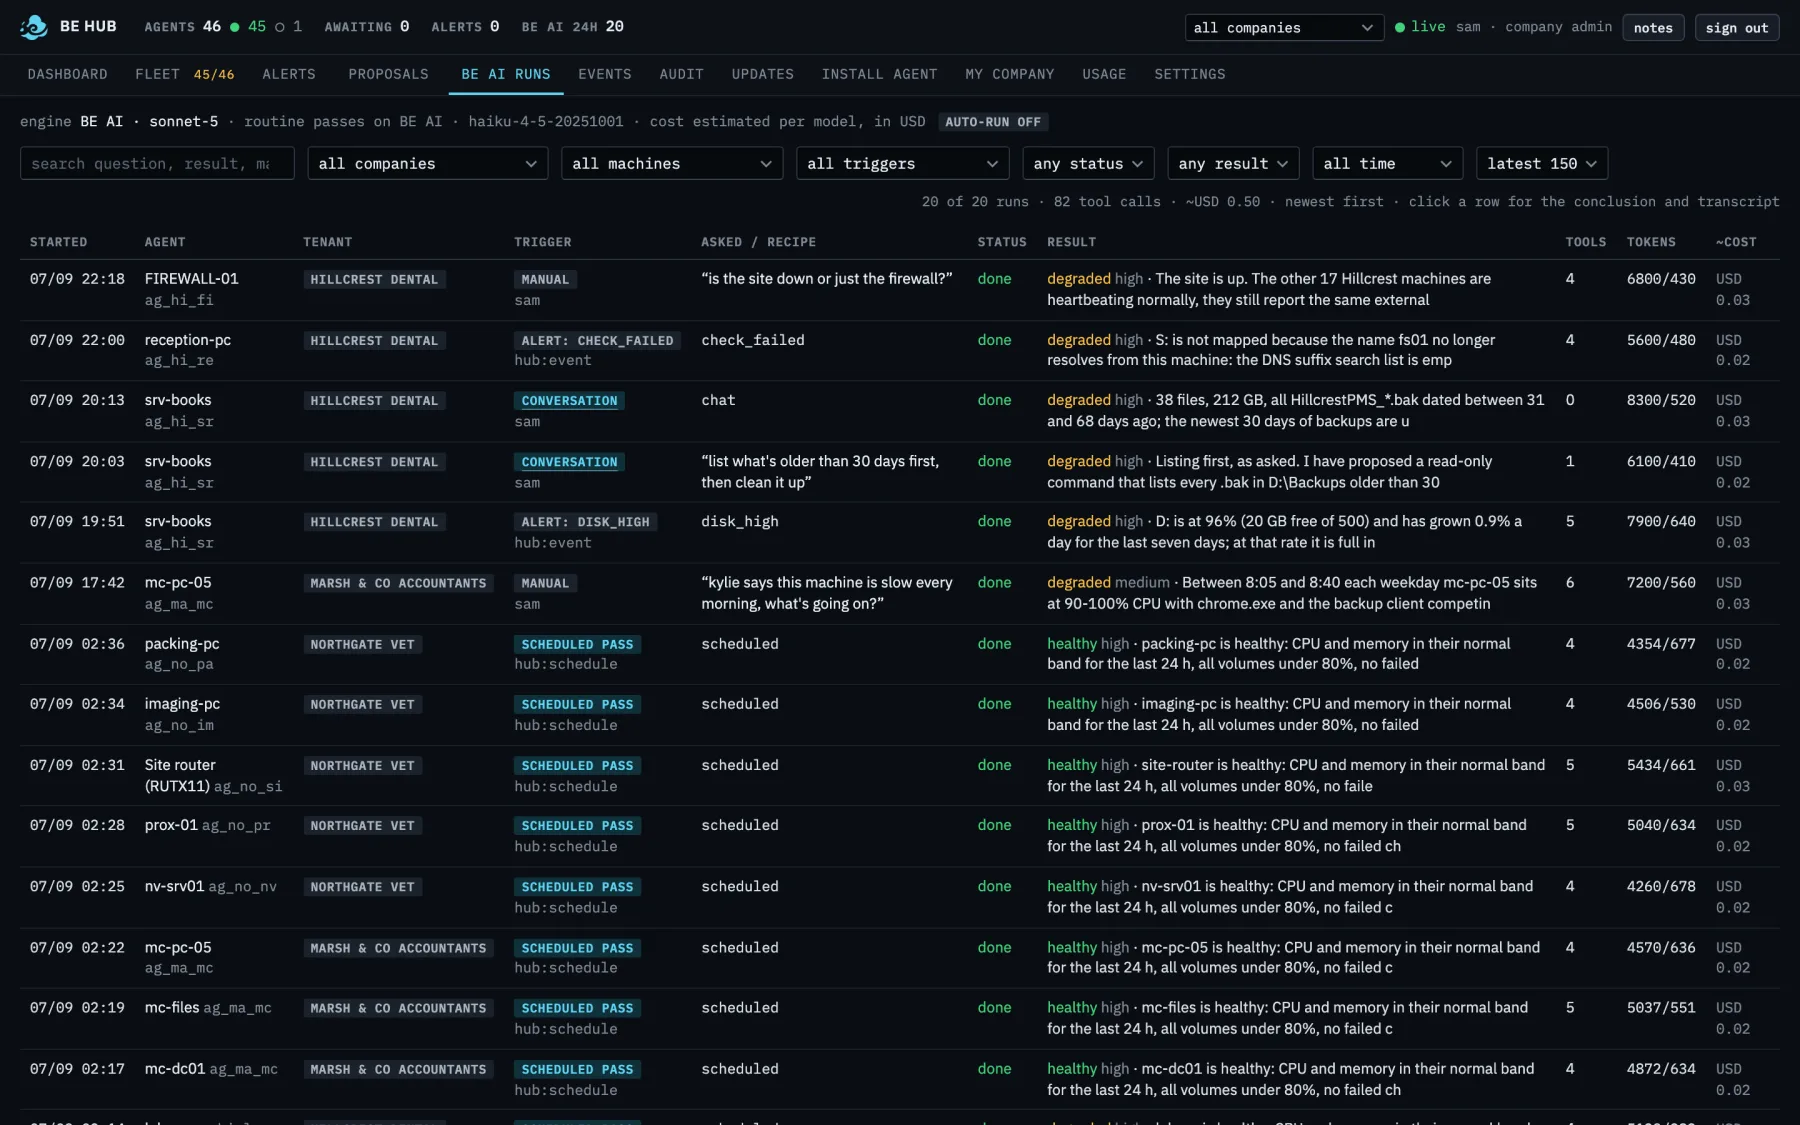Click SCHEDULED PASS badge in prox-01 row
This screenshot has width=1800, height=1125.
(x=577, y=826)
